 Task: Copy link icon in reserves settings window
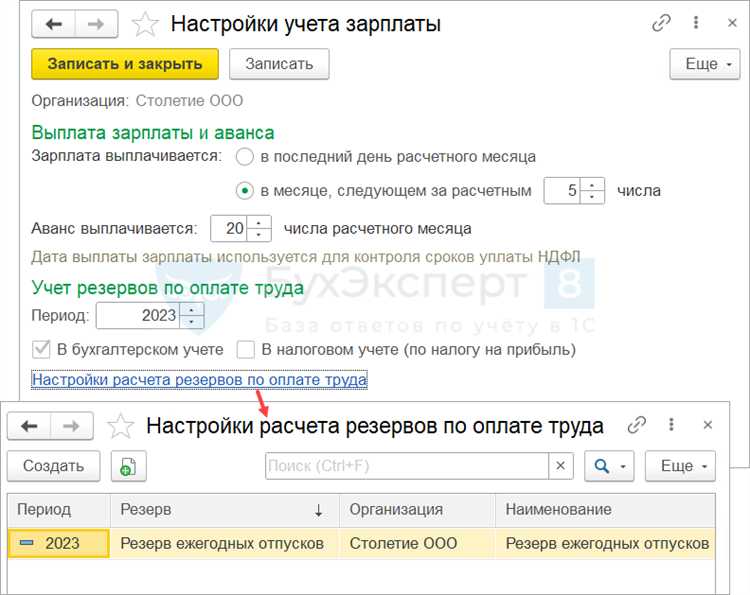click(637, 425)
